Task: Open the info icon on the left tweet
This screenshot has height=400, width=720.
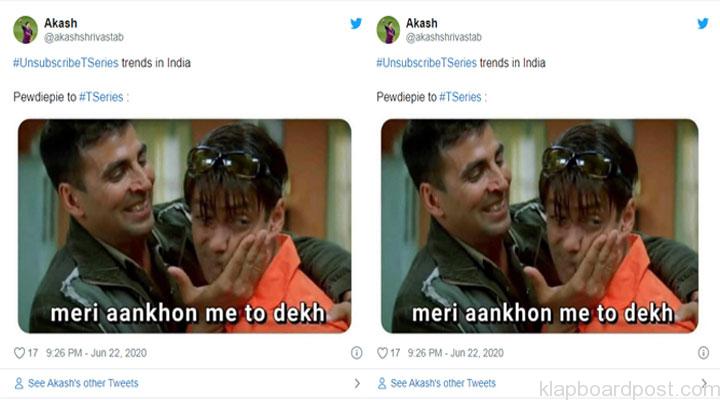Action: 356,353
